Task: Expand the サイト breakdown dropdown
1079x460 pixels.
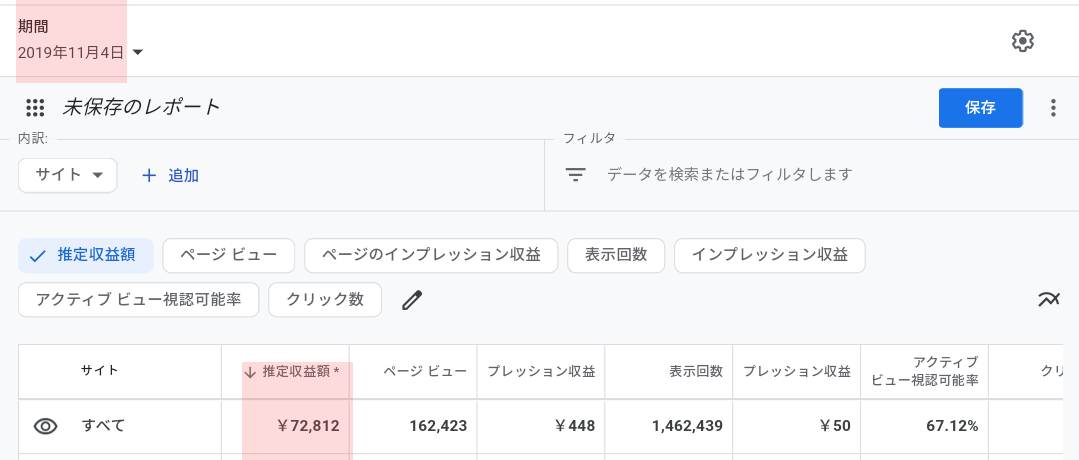Action: 67,175
